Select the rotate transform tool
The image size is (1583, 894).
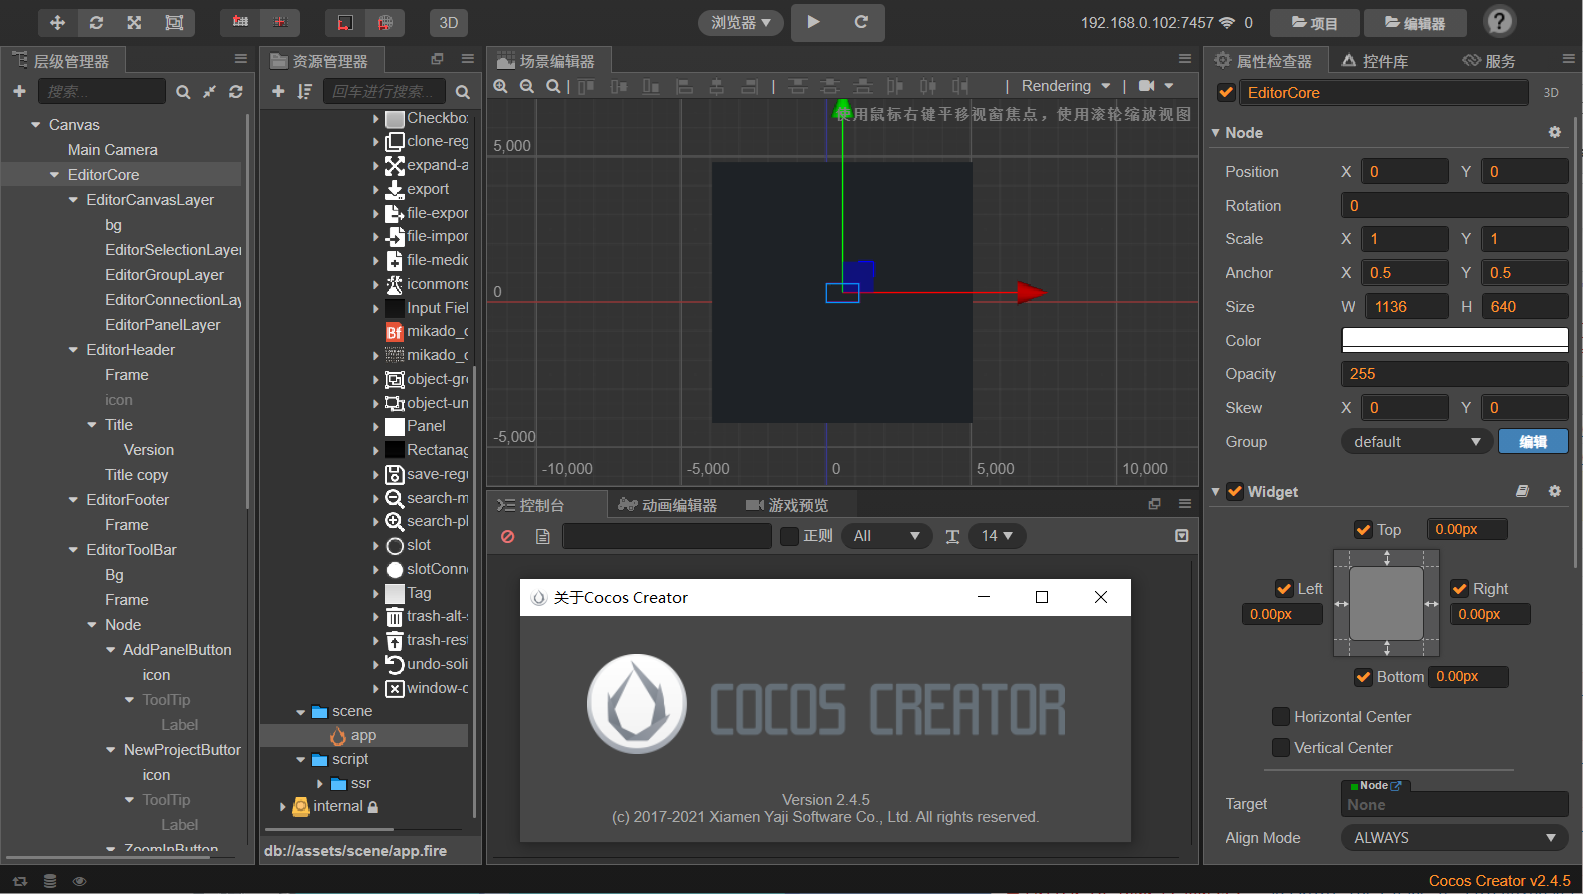(96, 22)
